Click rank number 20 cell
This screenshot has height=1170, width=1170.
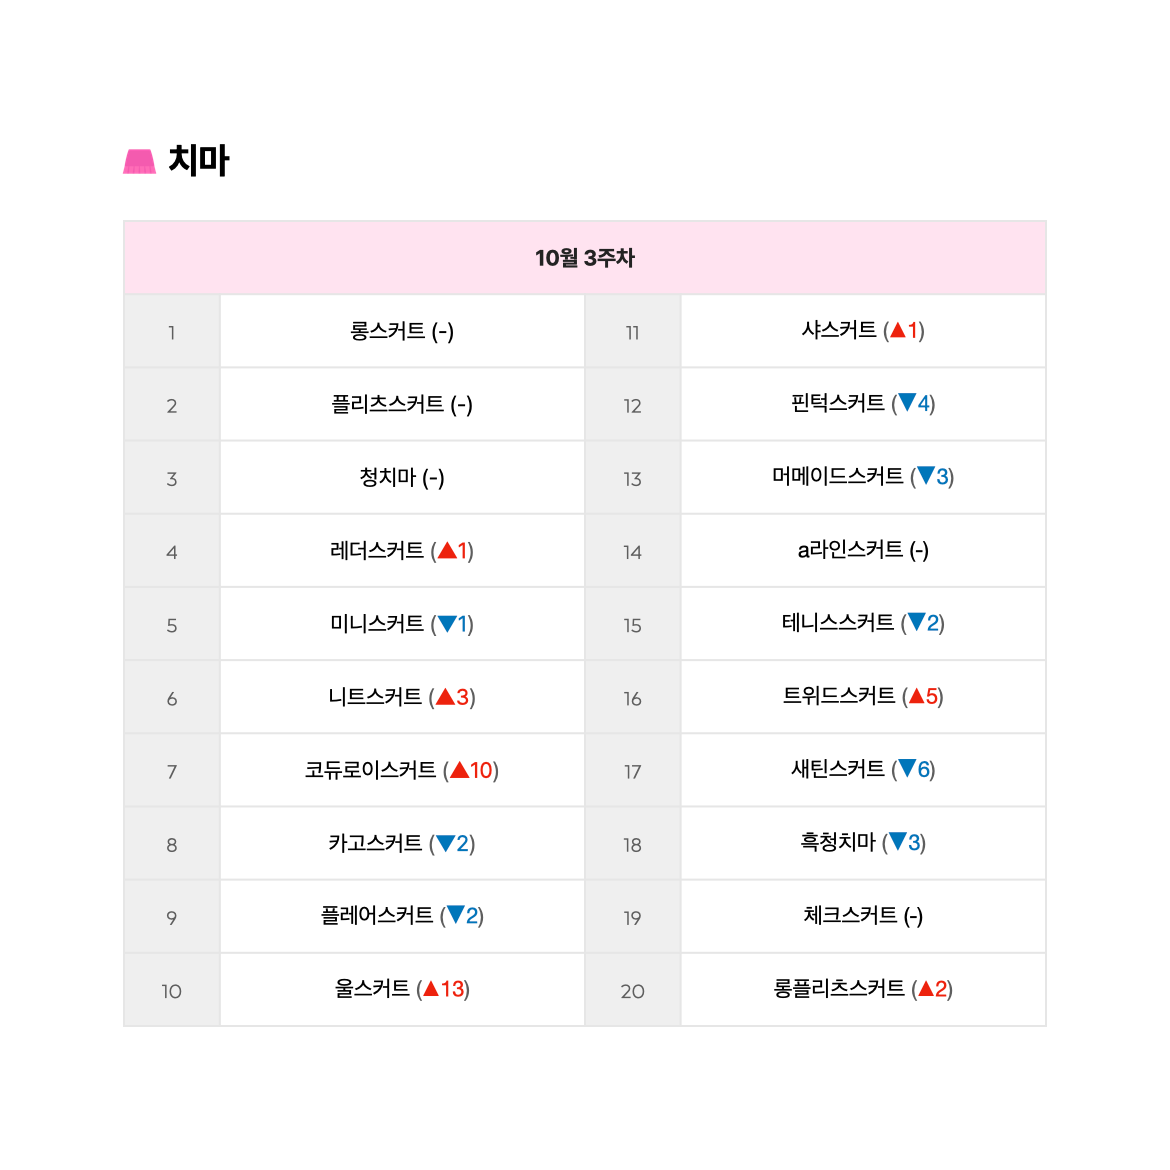[633, 991]
